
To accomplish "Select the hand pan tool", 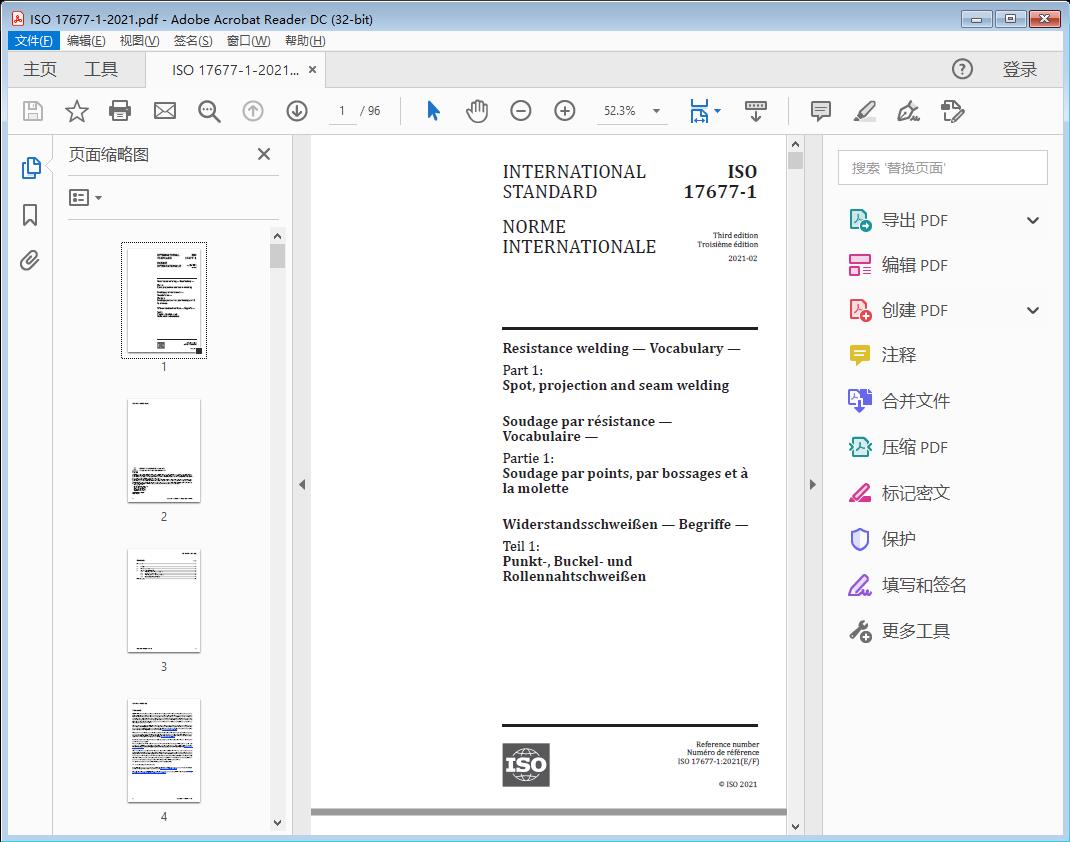I will [x=477, y=111].
